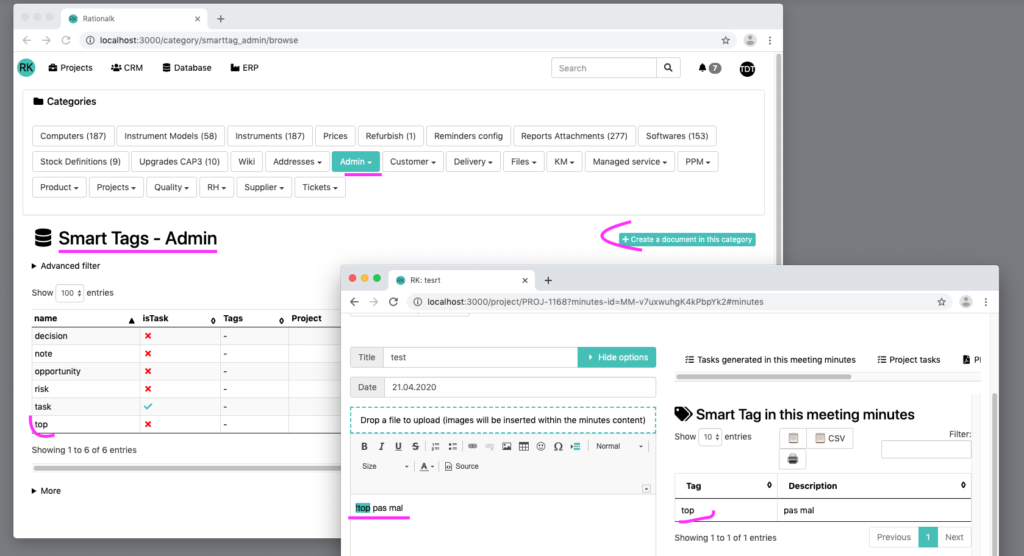Sort the table by isTask column
This screenshot has height=556, width=1024.
pos(177,318)
